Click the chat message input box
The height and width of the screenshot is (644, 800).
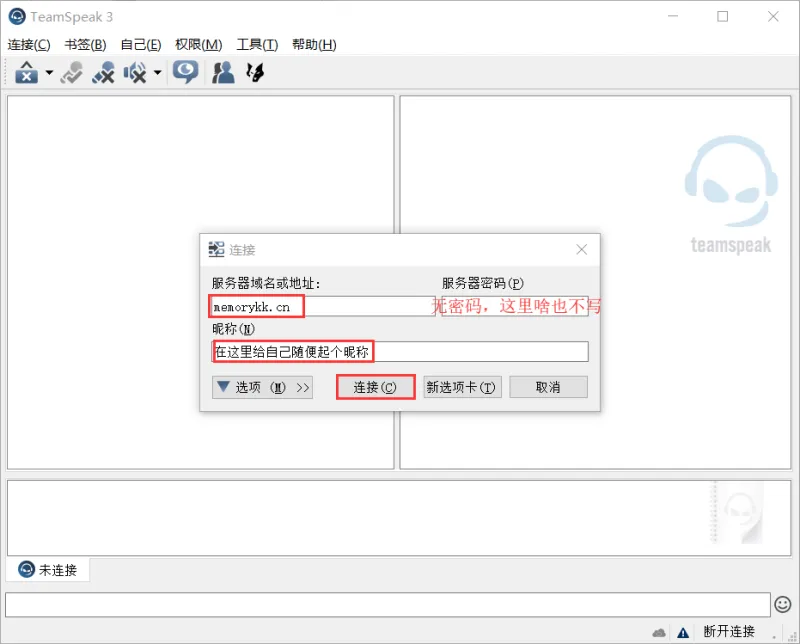[x=387, y=605]
